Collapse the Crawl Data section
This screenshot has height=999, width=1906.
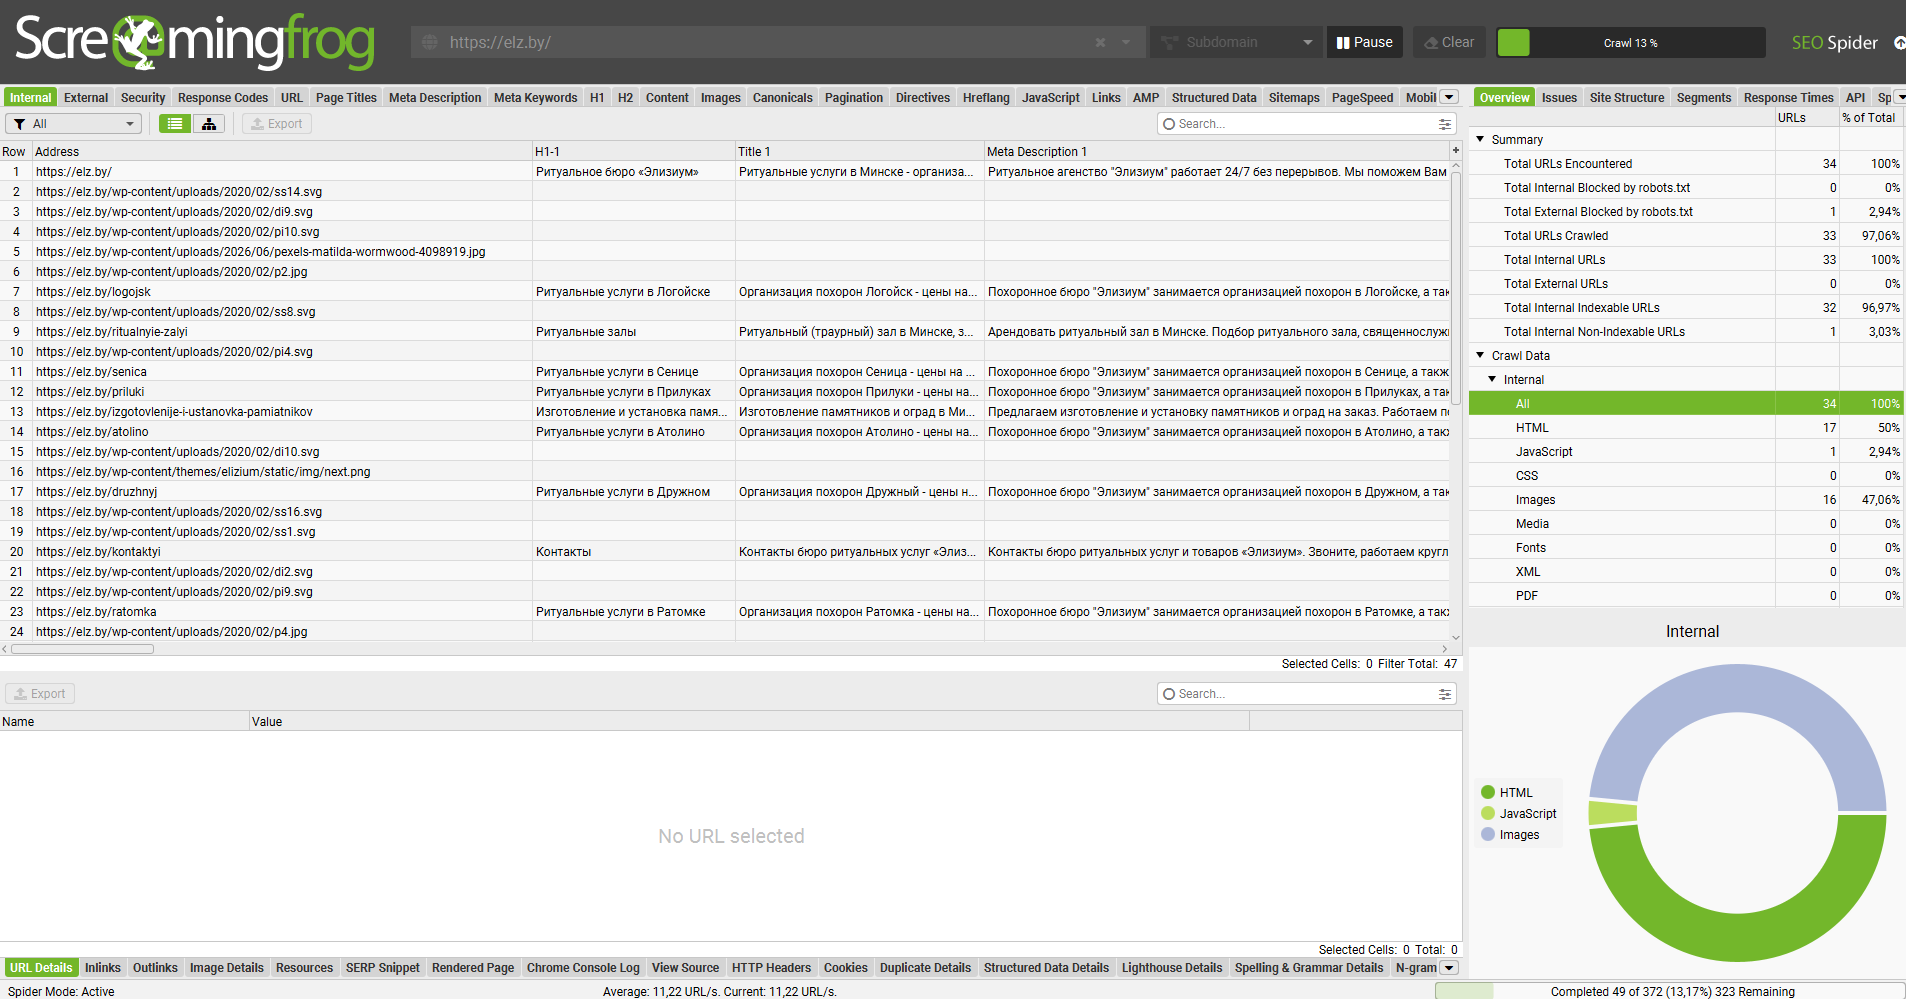pos(1481,355)
